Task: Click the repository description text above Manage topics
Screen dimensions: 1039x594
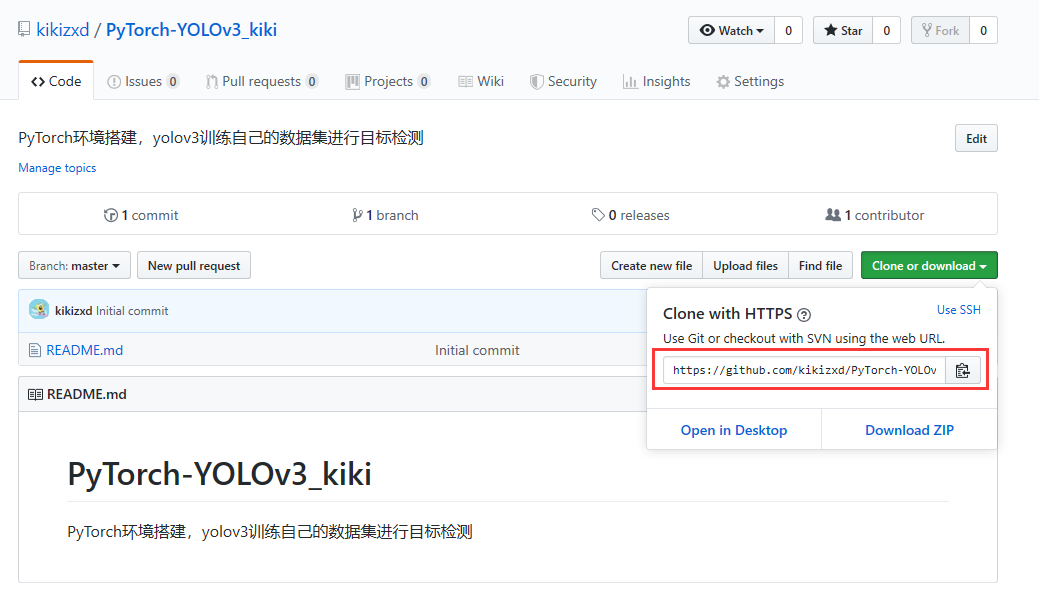Action: [221, 138]
